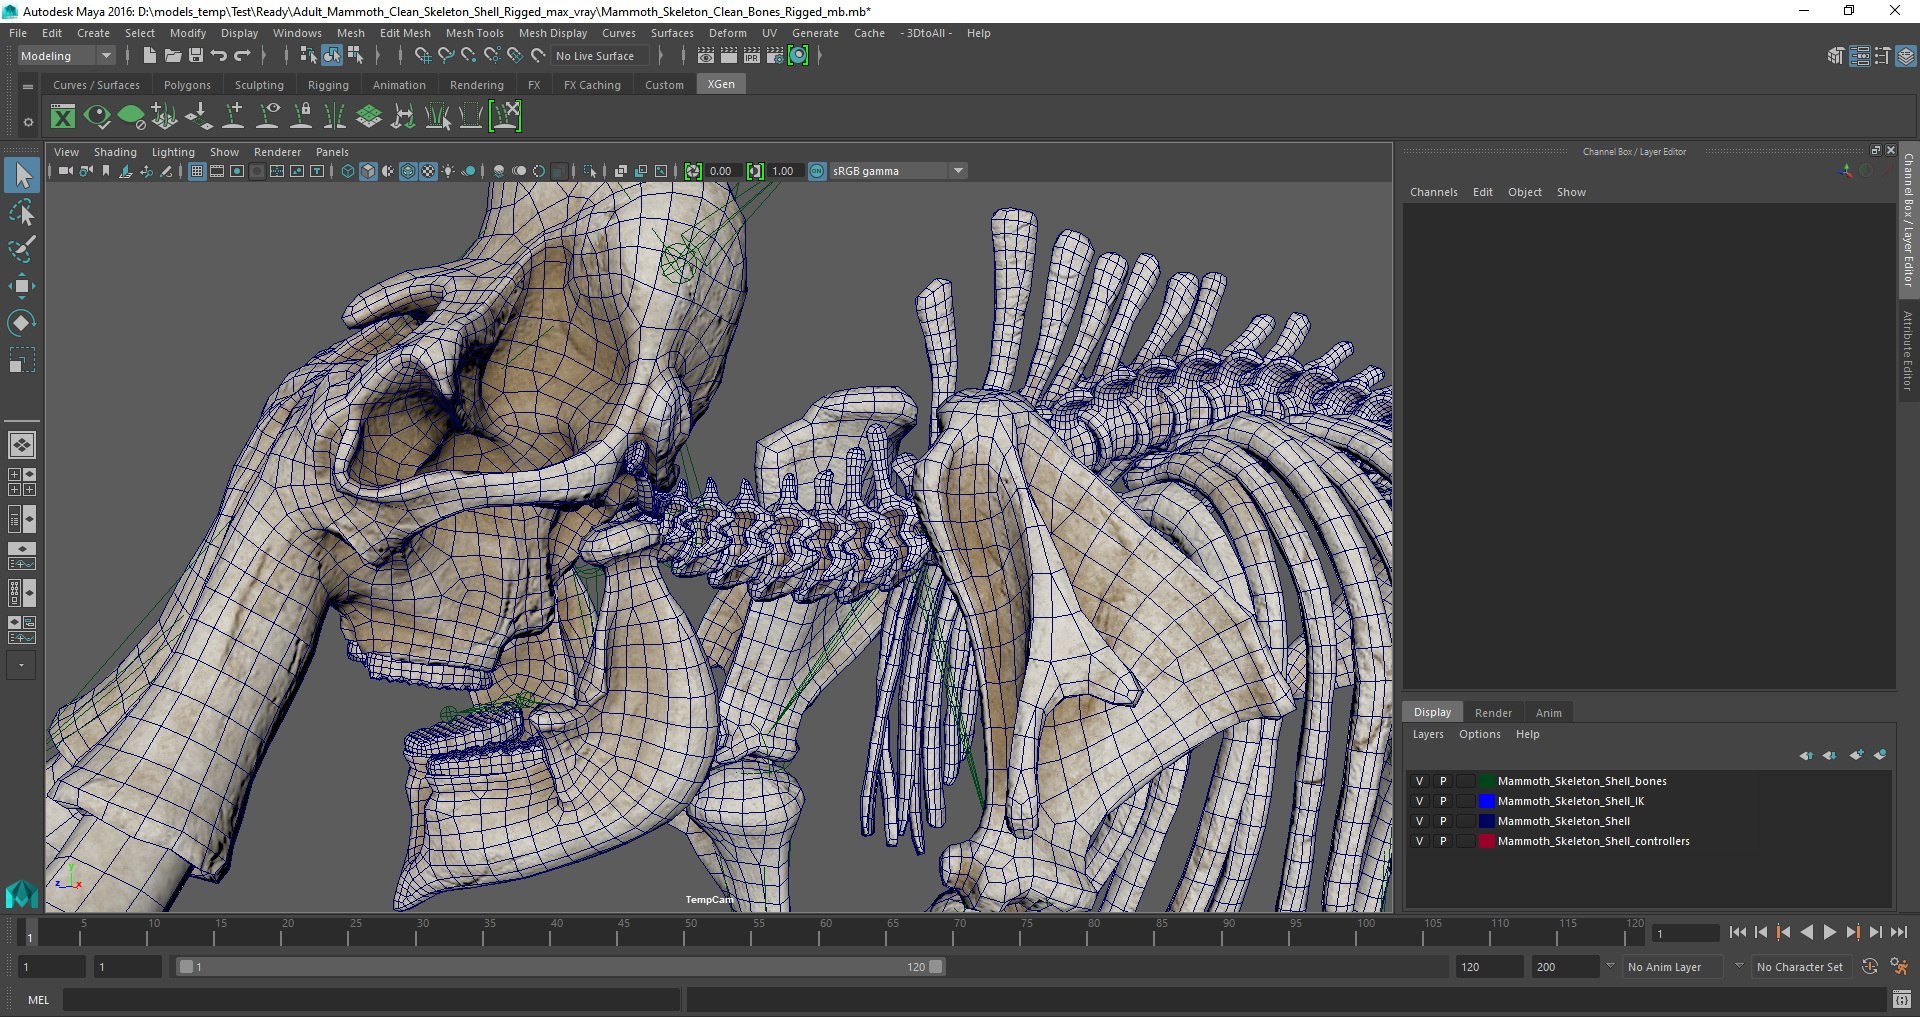Click XGen add guides icon

pyautogui.click(x=233, y=117)
